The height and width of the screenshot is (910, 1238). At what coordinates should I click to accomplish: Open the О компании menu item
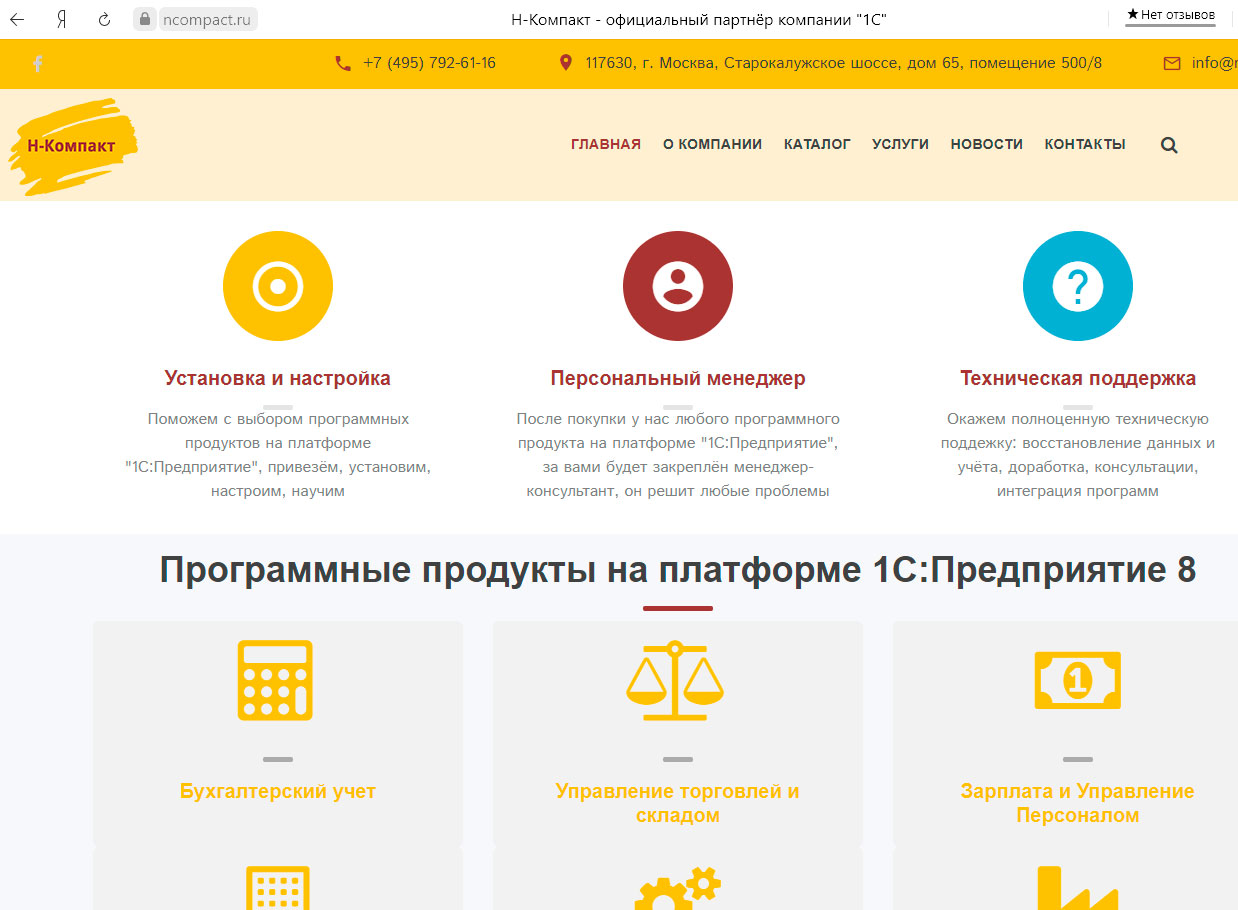tap(712, 144)
